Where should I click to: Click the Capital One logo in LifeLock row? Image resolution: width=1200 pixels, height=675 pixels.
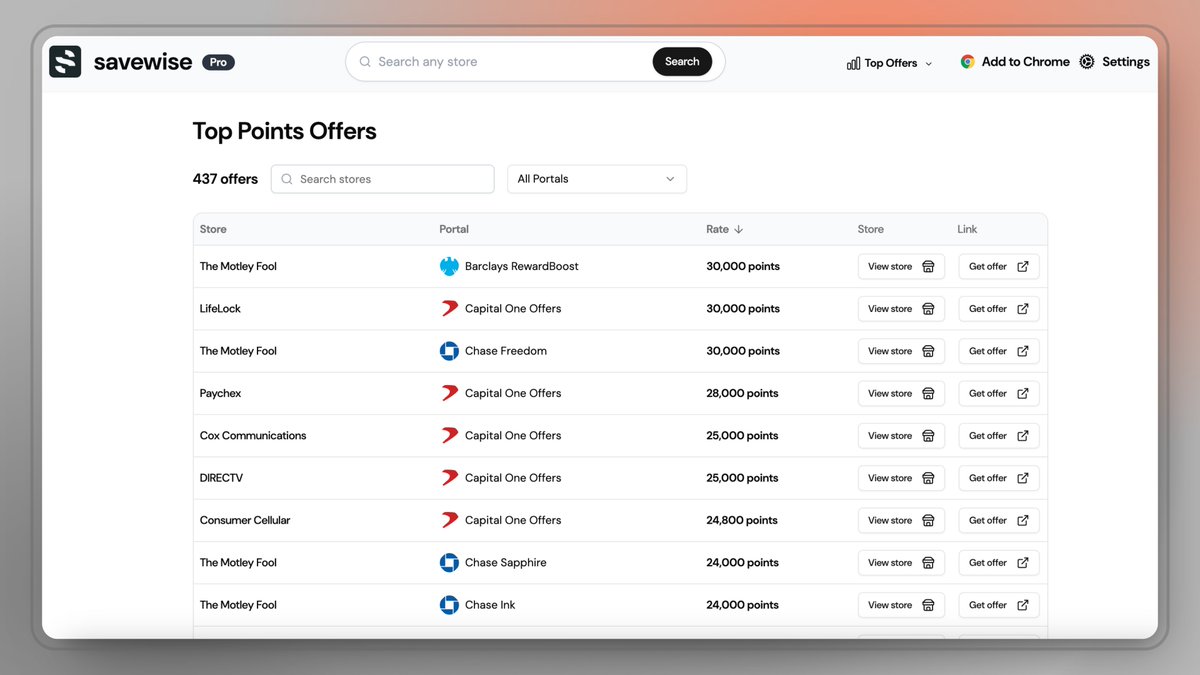click(449, 308)
